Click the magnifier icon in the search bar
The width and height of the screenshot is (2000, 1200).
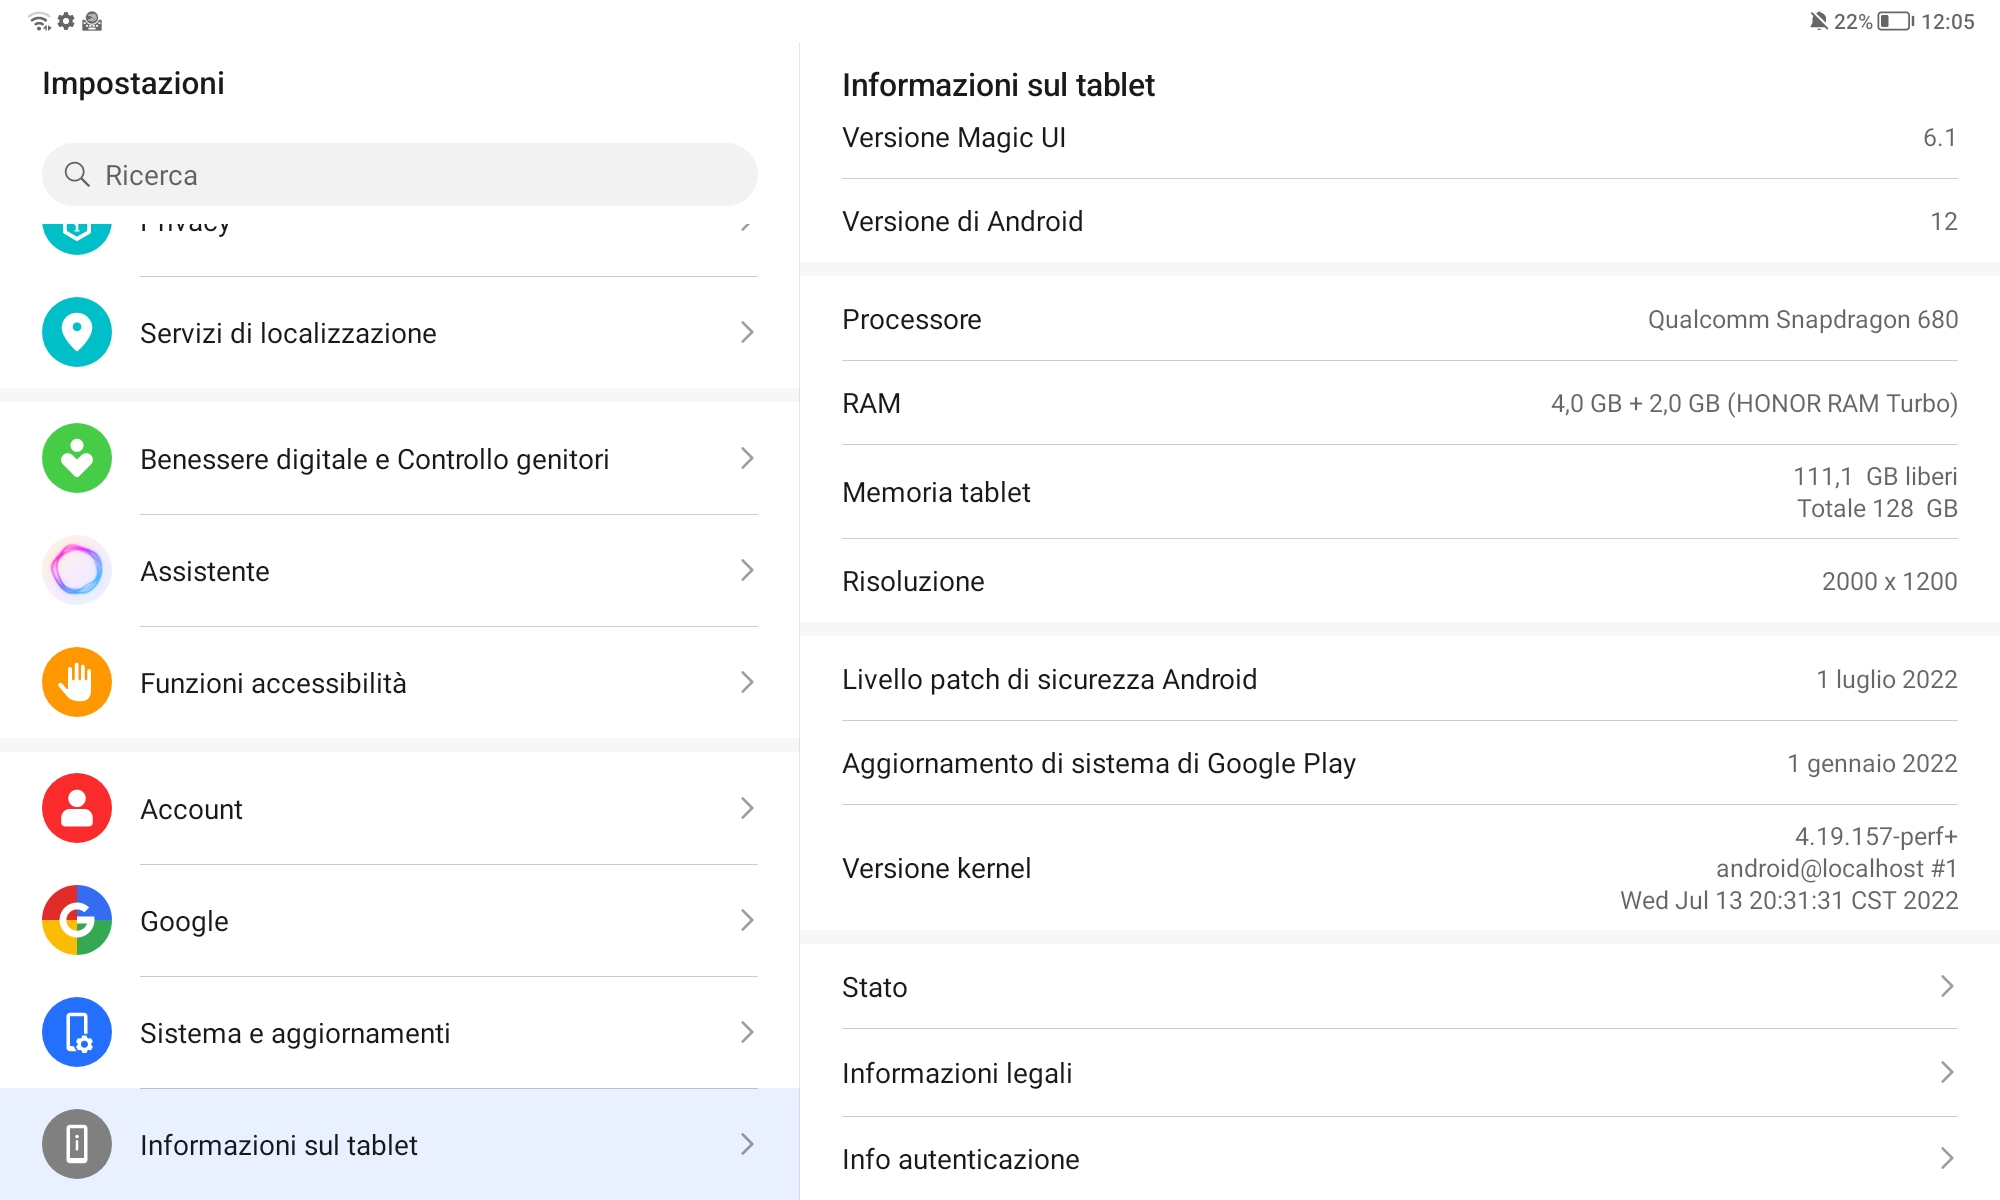coord(76,175)
